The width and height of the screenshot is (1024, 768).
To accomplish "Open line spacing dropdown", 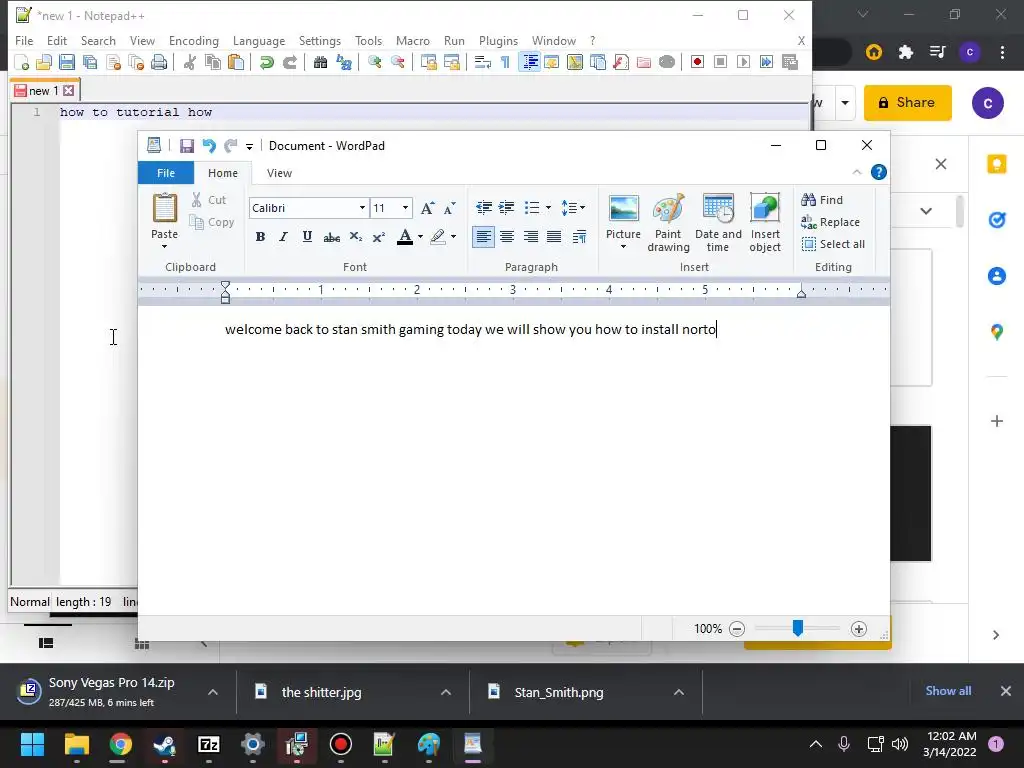I will pos(573,208).
